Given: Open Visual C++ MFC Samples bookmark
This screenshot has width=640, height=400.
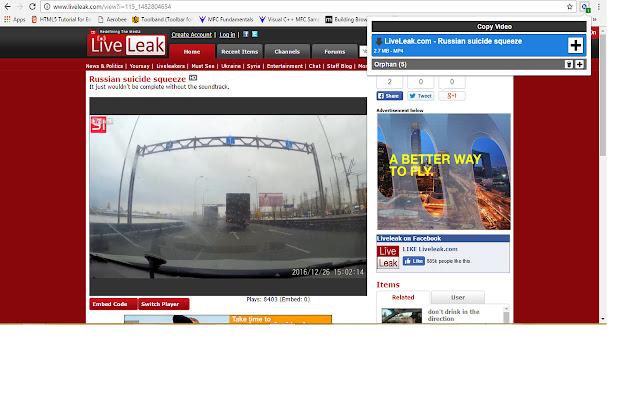Looking at the screenshot, I should [x=289, y=19].
